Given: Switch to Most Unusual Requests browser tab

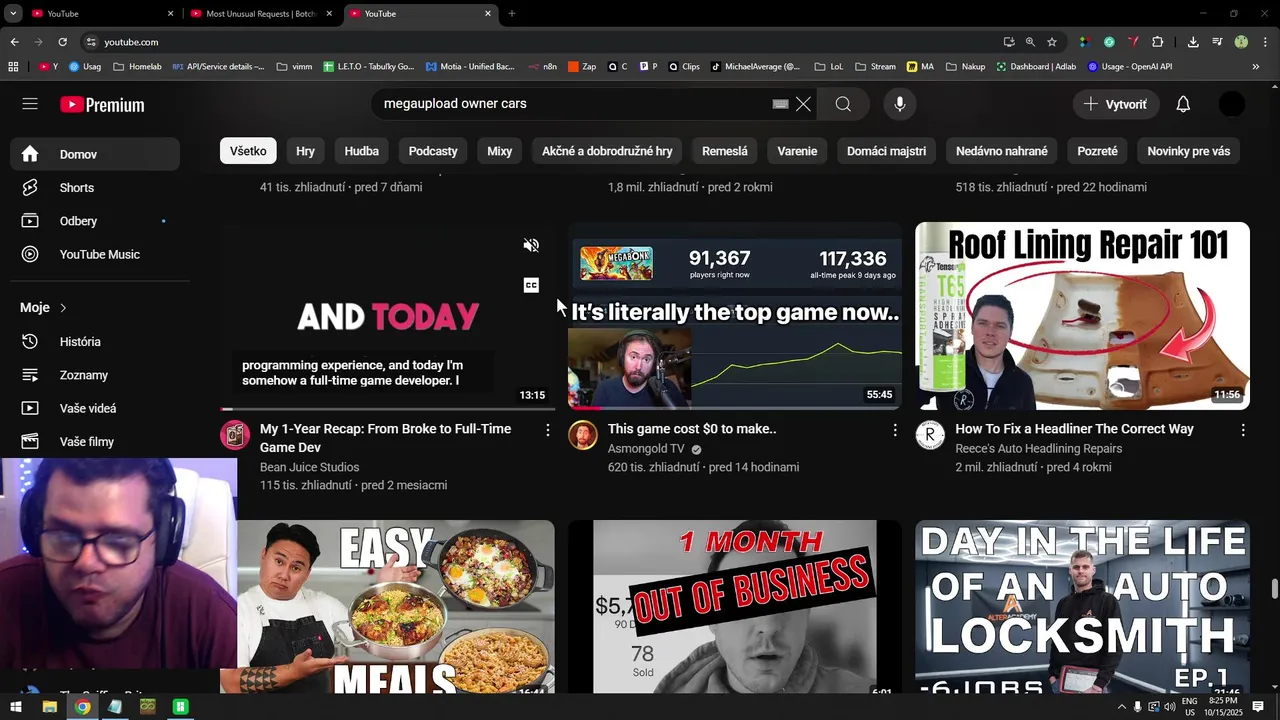Looking at the screenshot, I should coord(260,14).
